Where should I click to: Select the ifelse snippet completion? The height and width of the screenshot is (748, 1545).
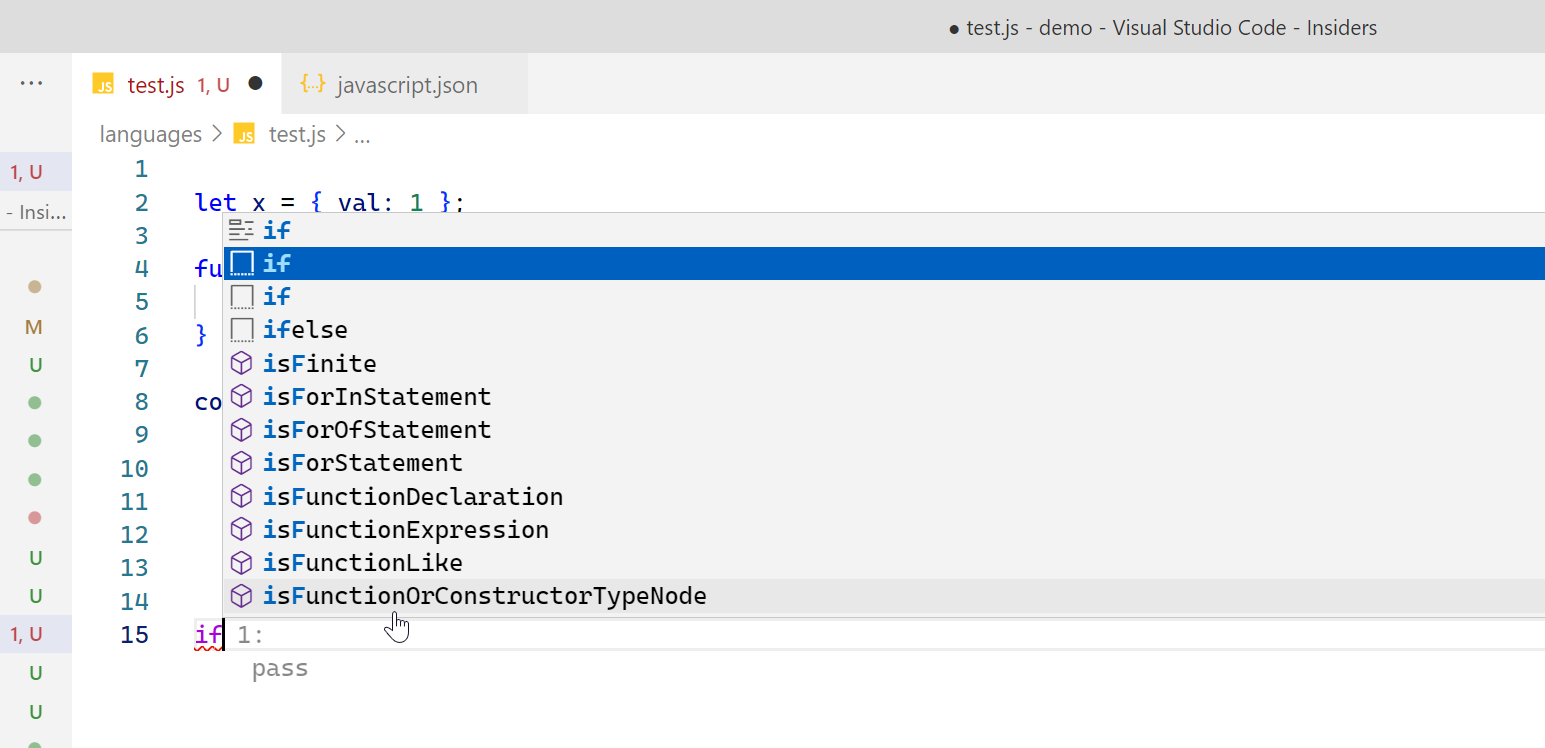305,329
